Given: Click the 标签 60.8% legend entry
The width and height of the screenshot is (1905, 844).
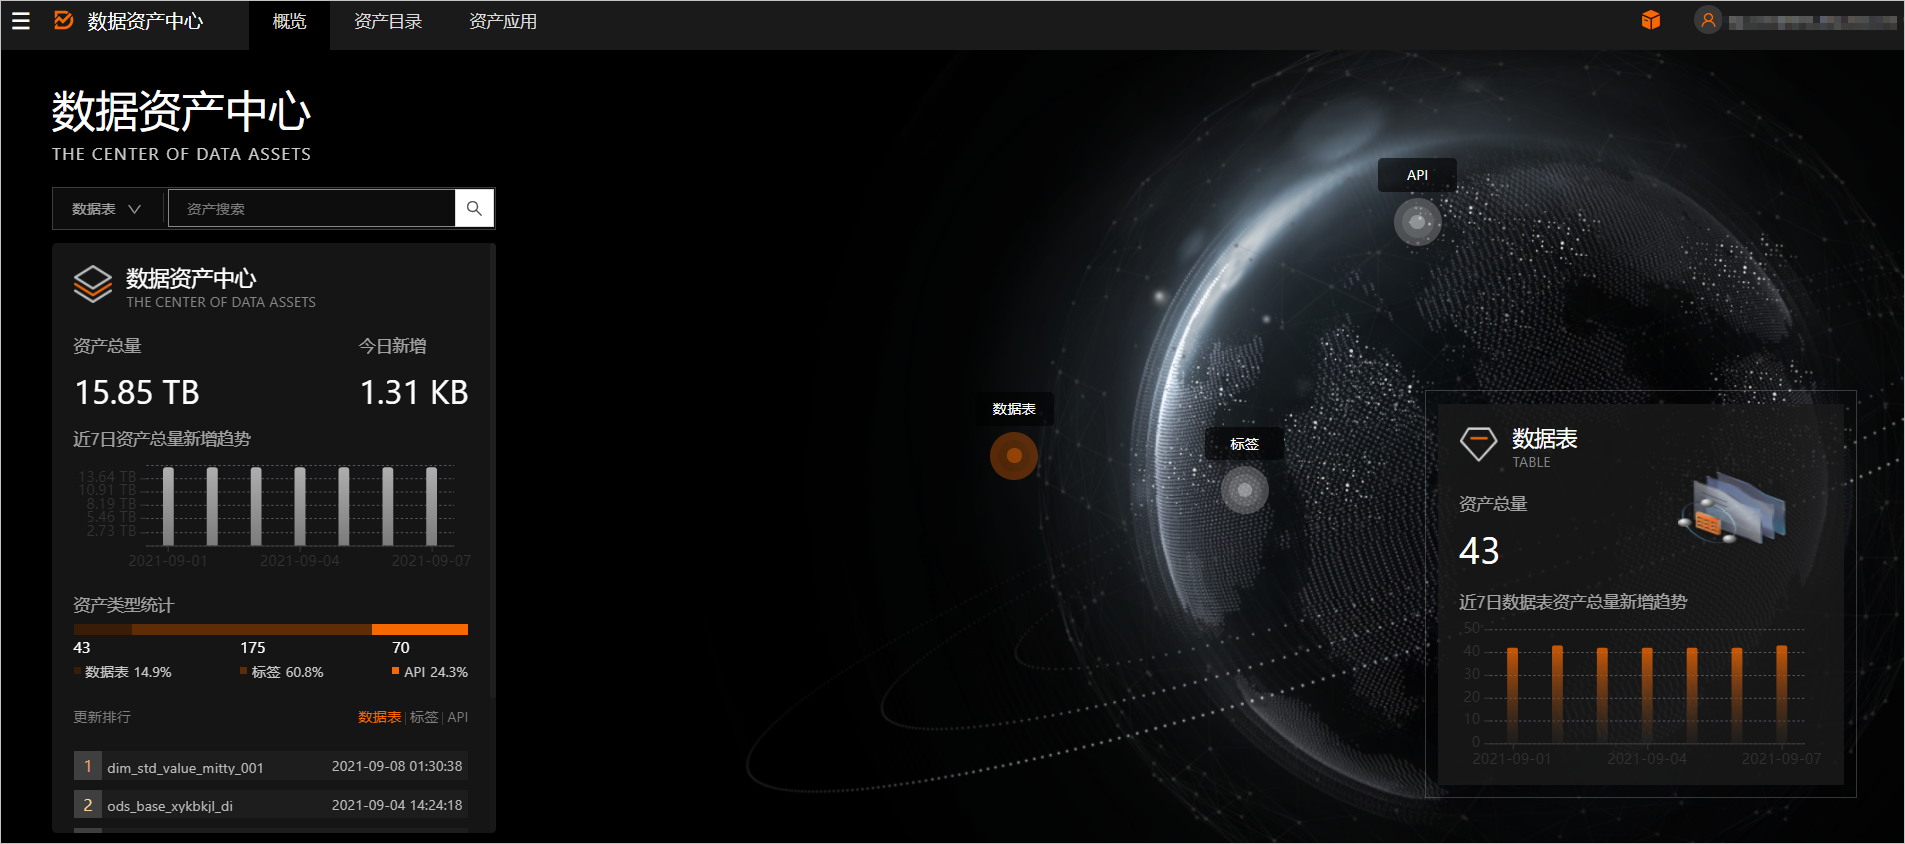Looking at the screenshot, I should coord(282,672).
